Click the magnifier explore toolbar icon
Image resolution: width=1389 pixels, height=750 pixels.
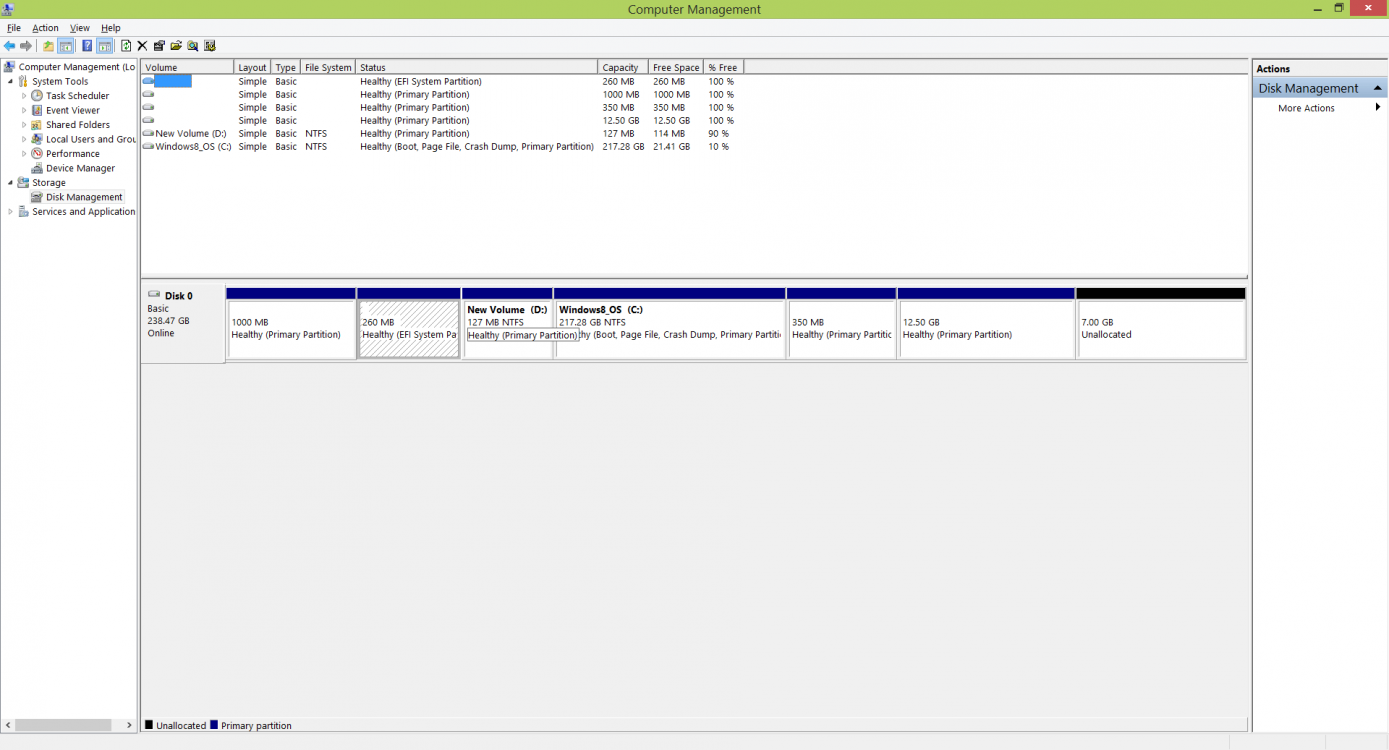point(193,46)
